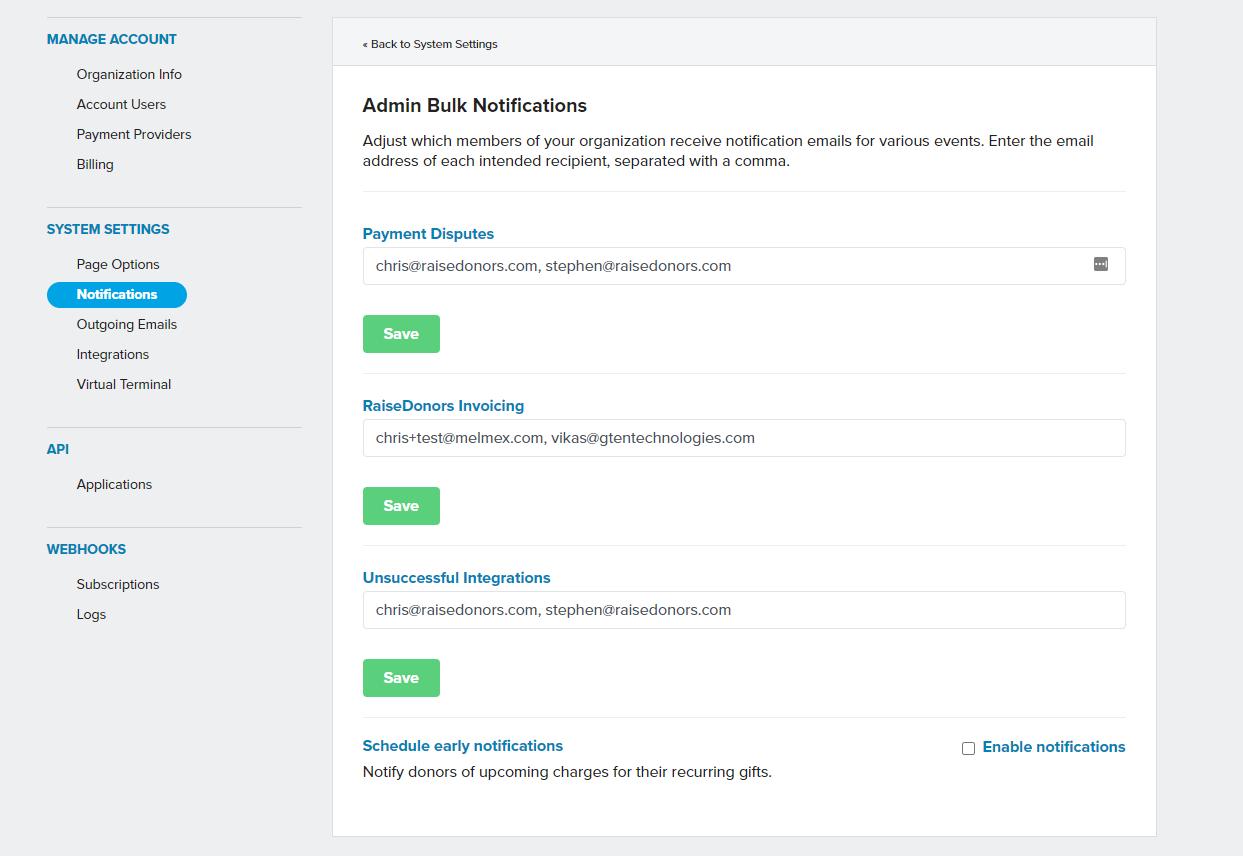1243x856 pixels.
Task: View webhook Subscriptions
Action: [118, 584]
